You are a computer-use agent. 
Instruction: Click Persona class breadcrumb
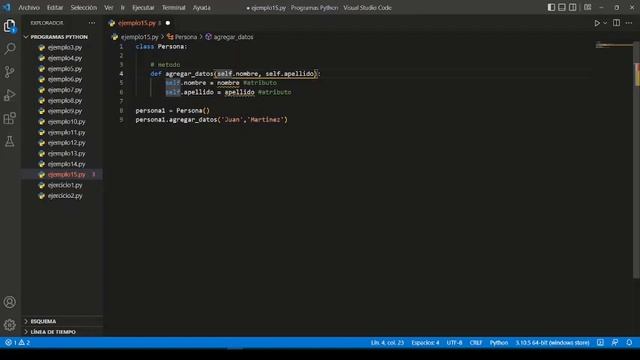pos(186,37)
